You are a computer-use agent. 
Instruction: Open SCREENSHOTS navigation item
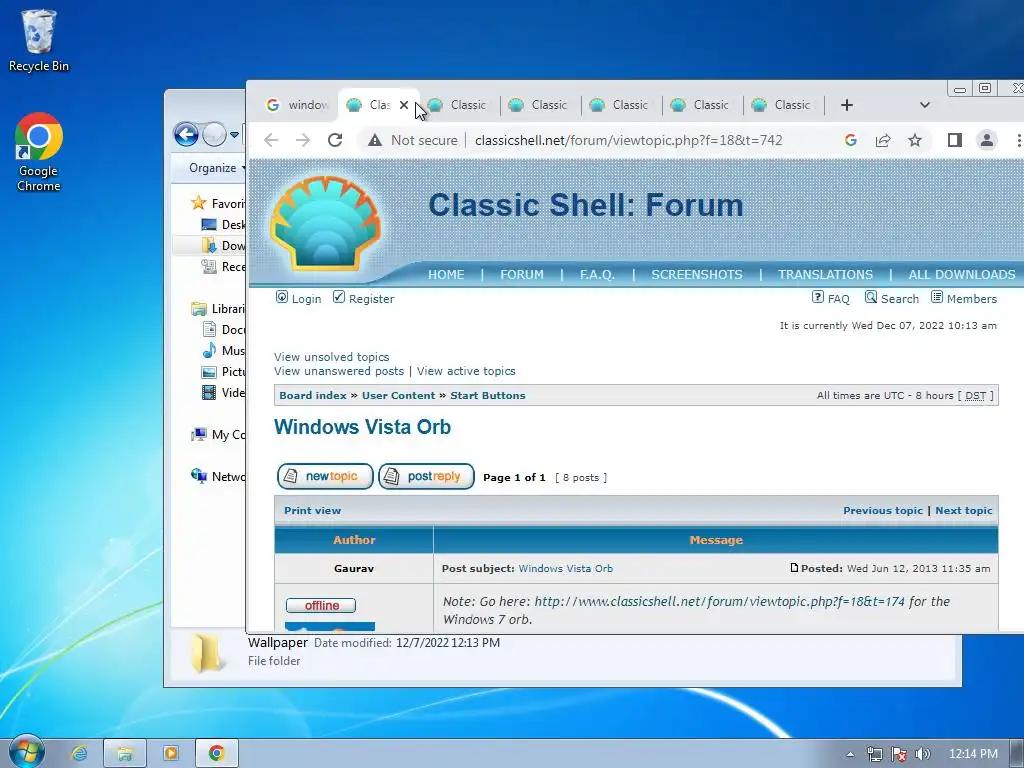point(697,275)
